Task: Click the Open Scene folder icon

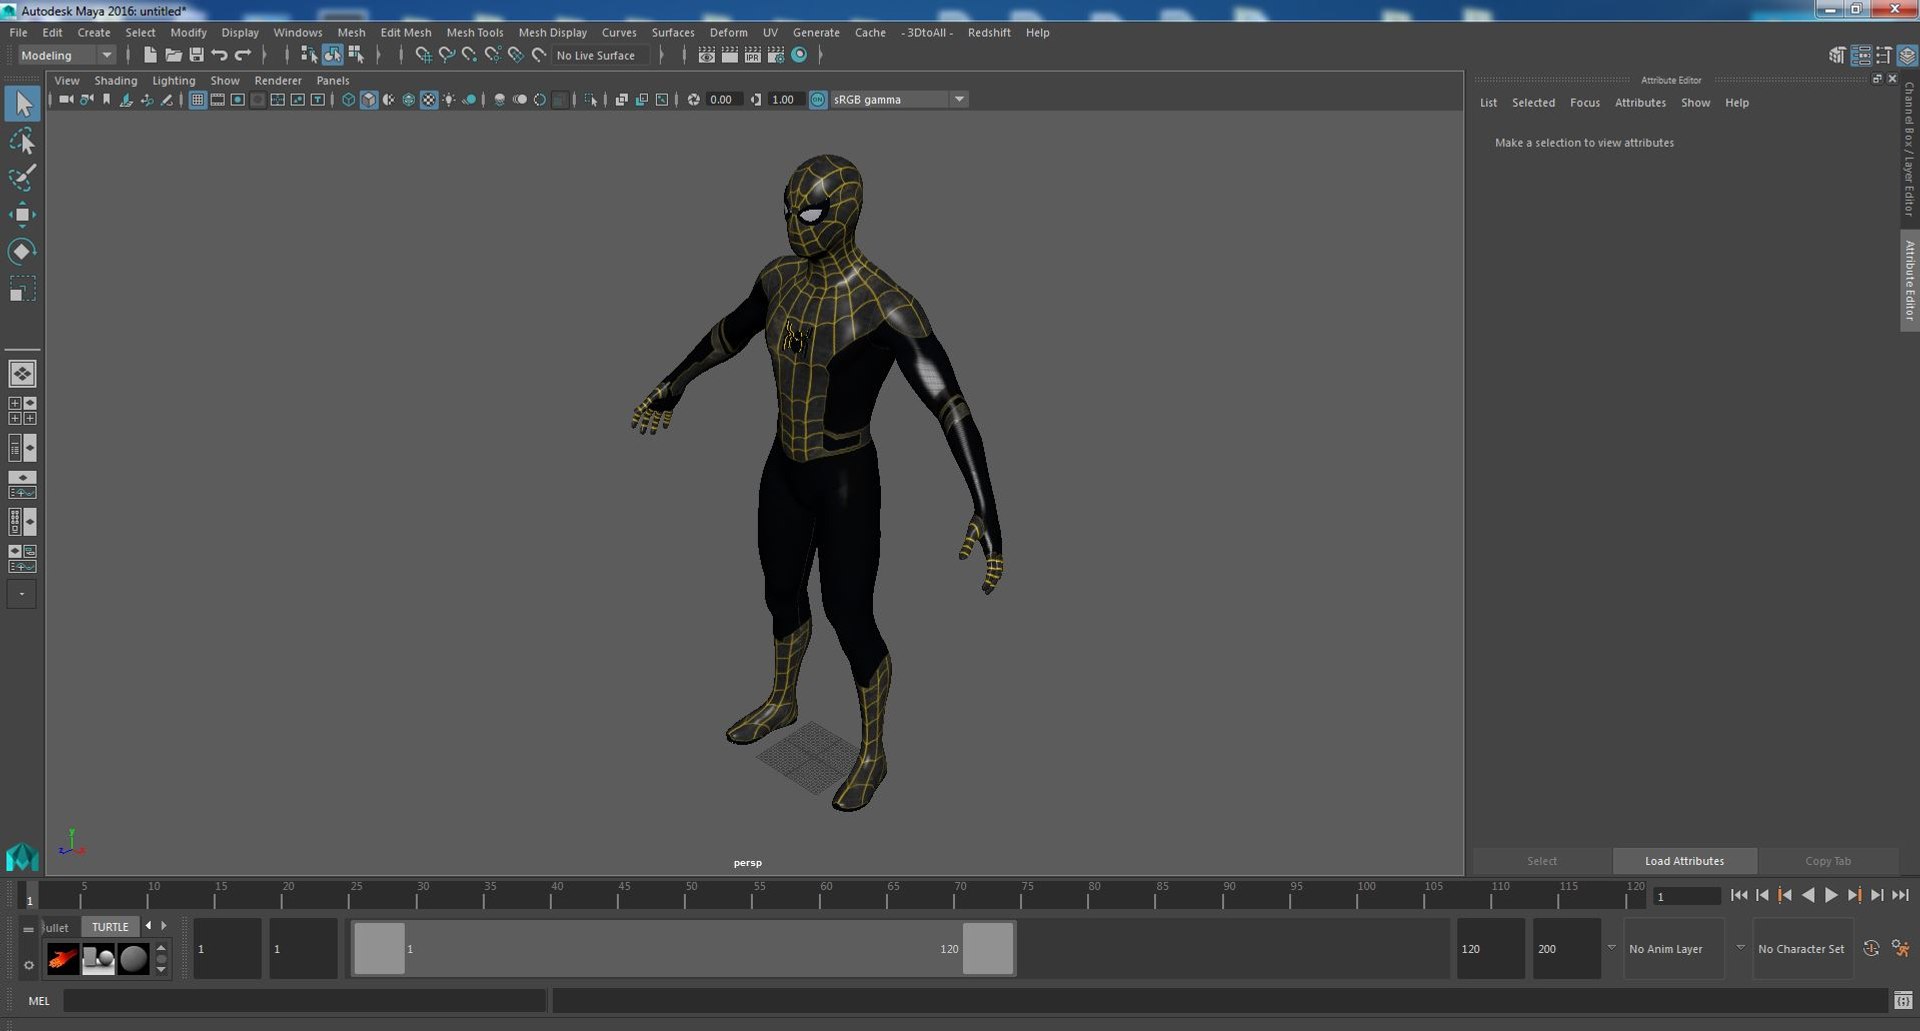Action: [x=173, y=55]
